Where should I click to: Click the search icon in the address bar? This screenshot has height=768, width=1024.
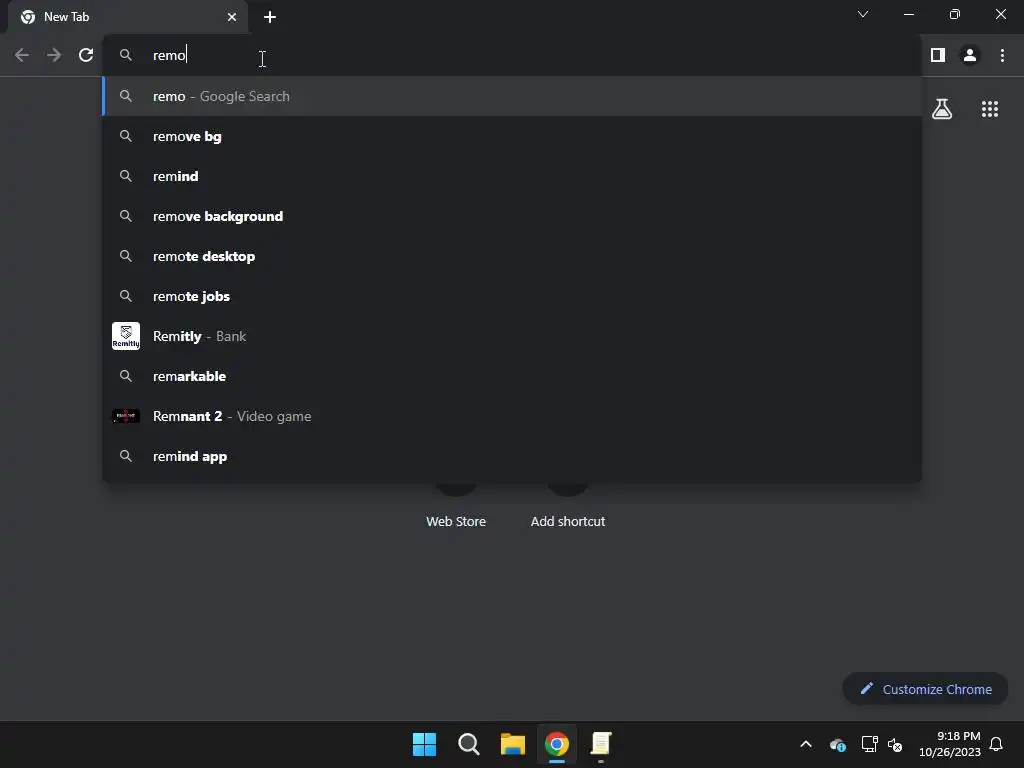(126, 56)
